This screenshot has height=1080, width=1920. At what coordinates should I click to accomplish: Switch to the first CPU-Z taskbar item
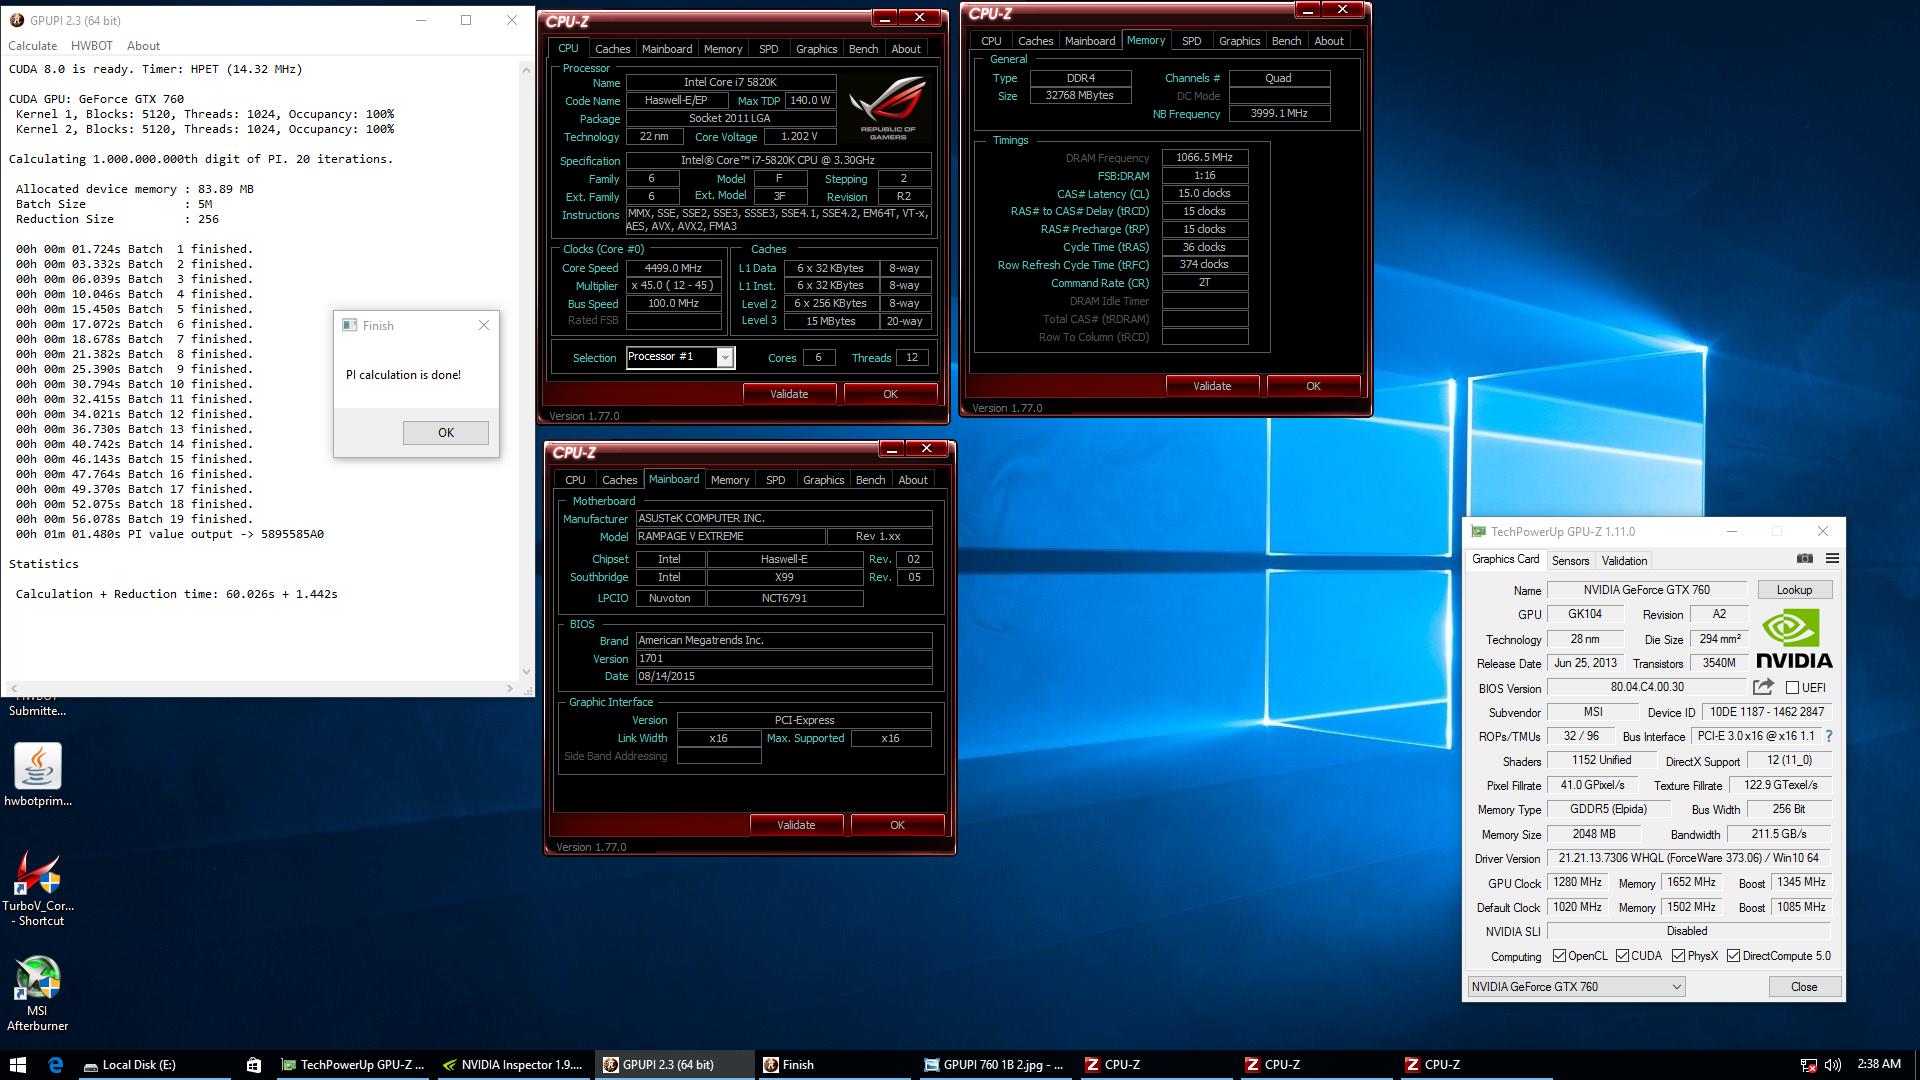1154,1065
